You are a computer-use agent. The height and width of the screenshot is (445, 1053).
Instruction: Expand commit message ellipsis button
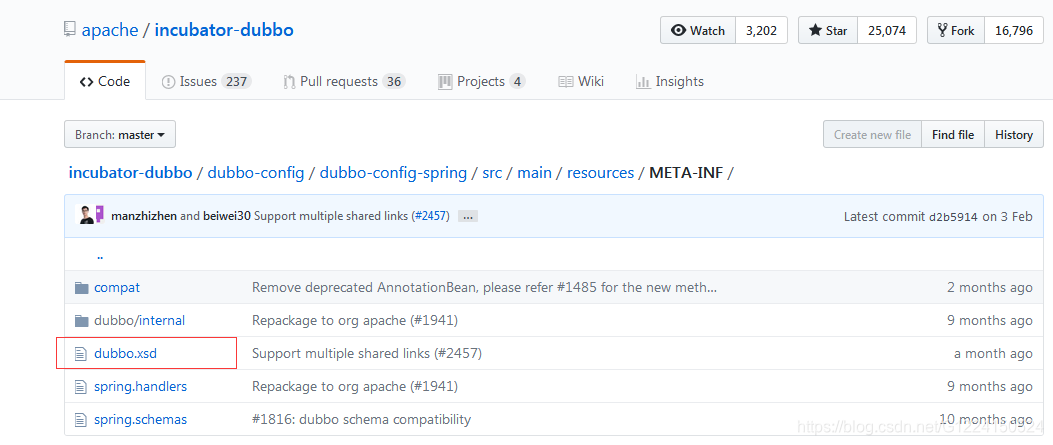pyautogui.click(x=468, y=217)
